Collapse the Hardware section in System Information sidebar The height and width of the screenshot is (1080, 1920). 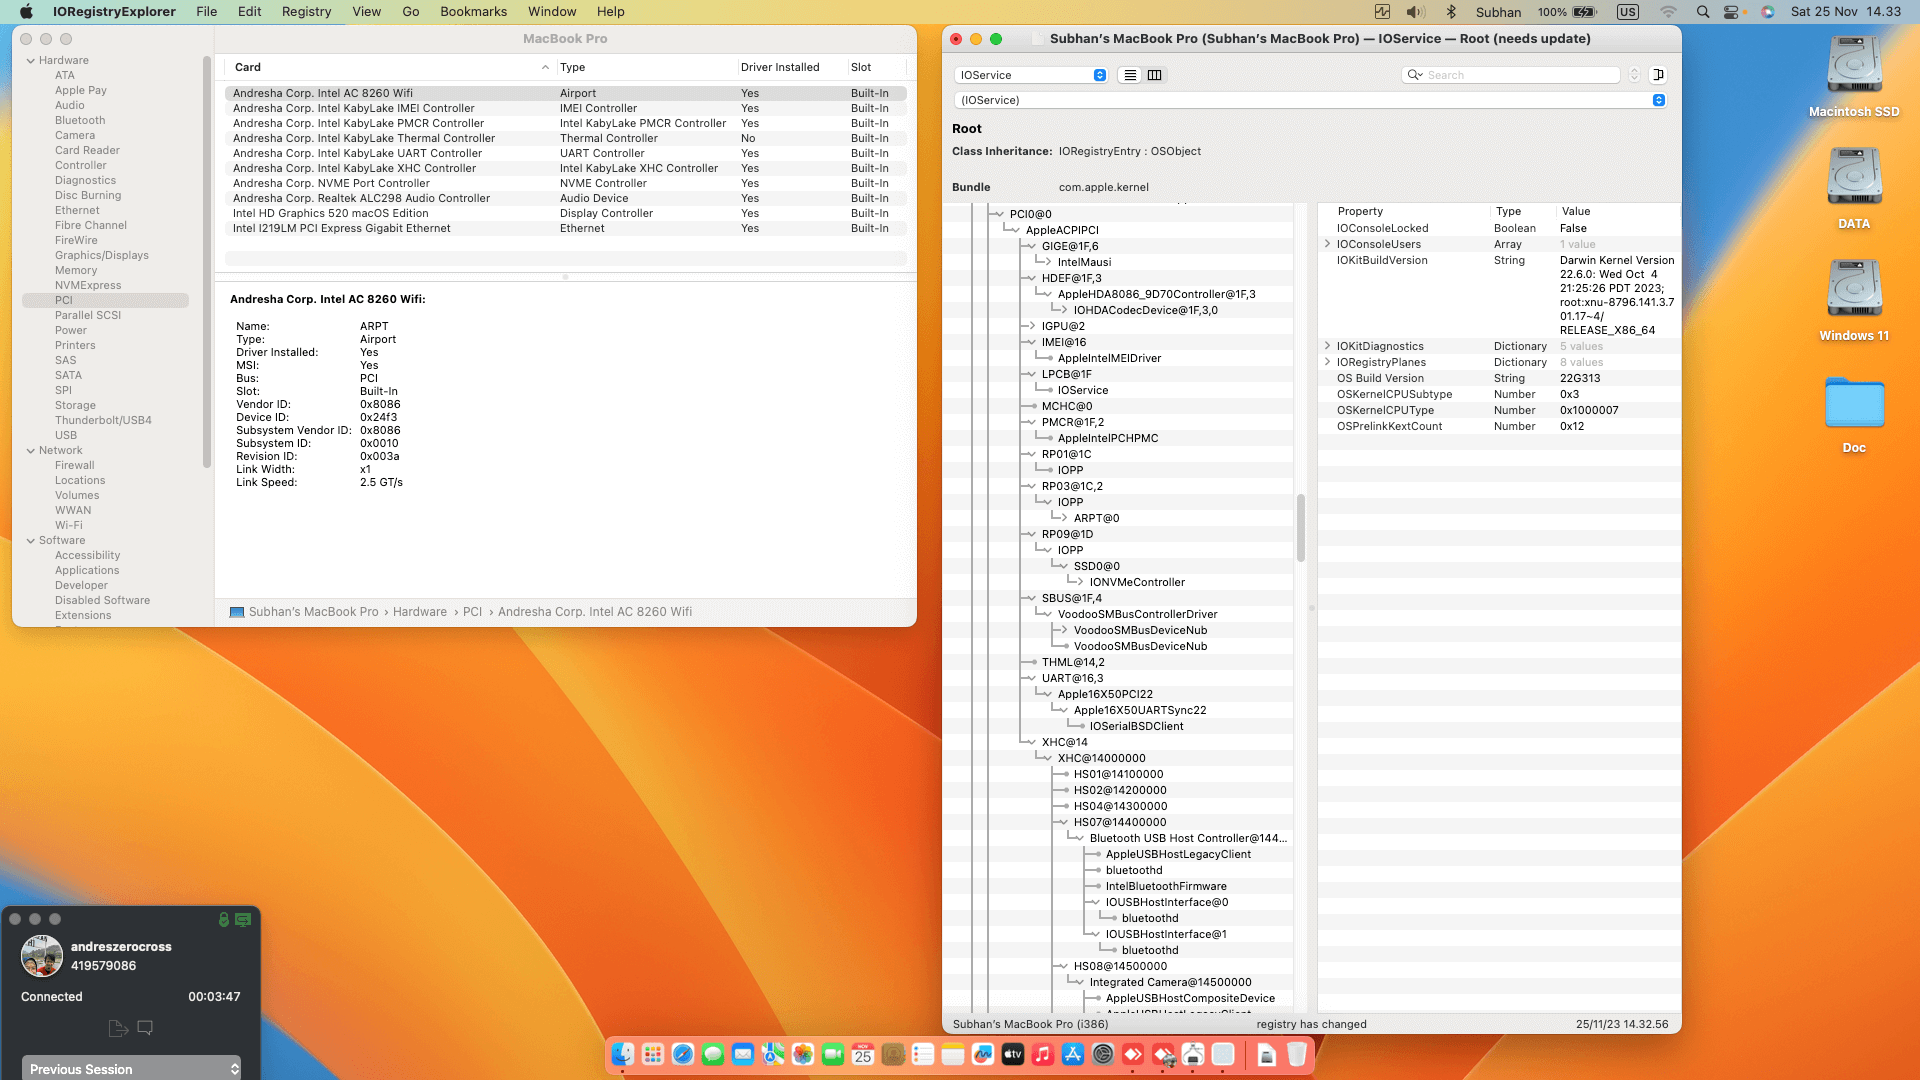(x=31, y=61)
